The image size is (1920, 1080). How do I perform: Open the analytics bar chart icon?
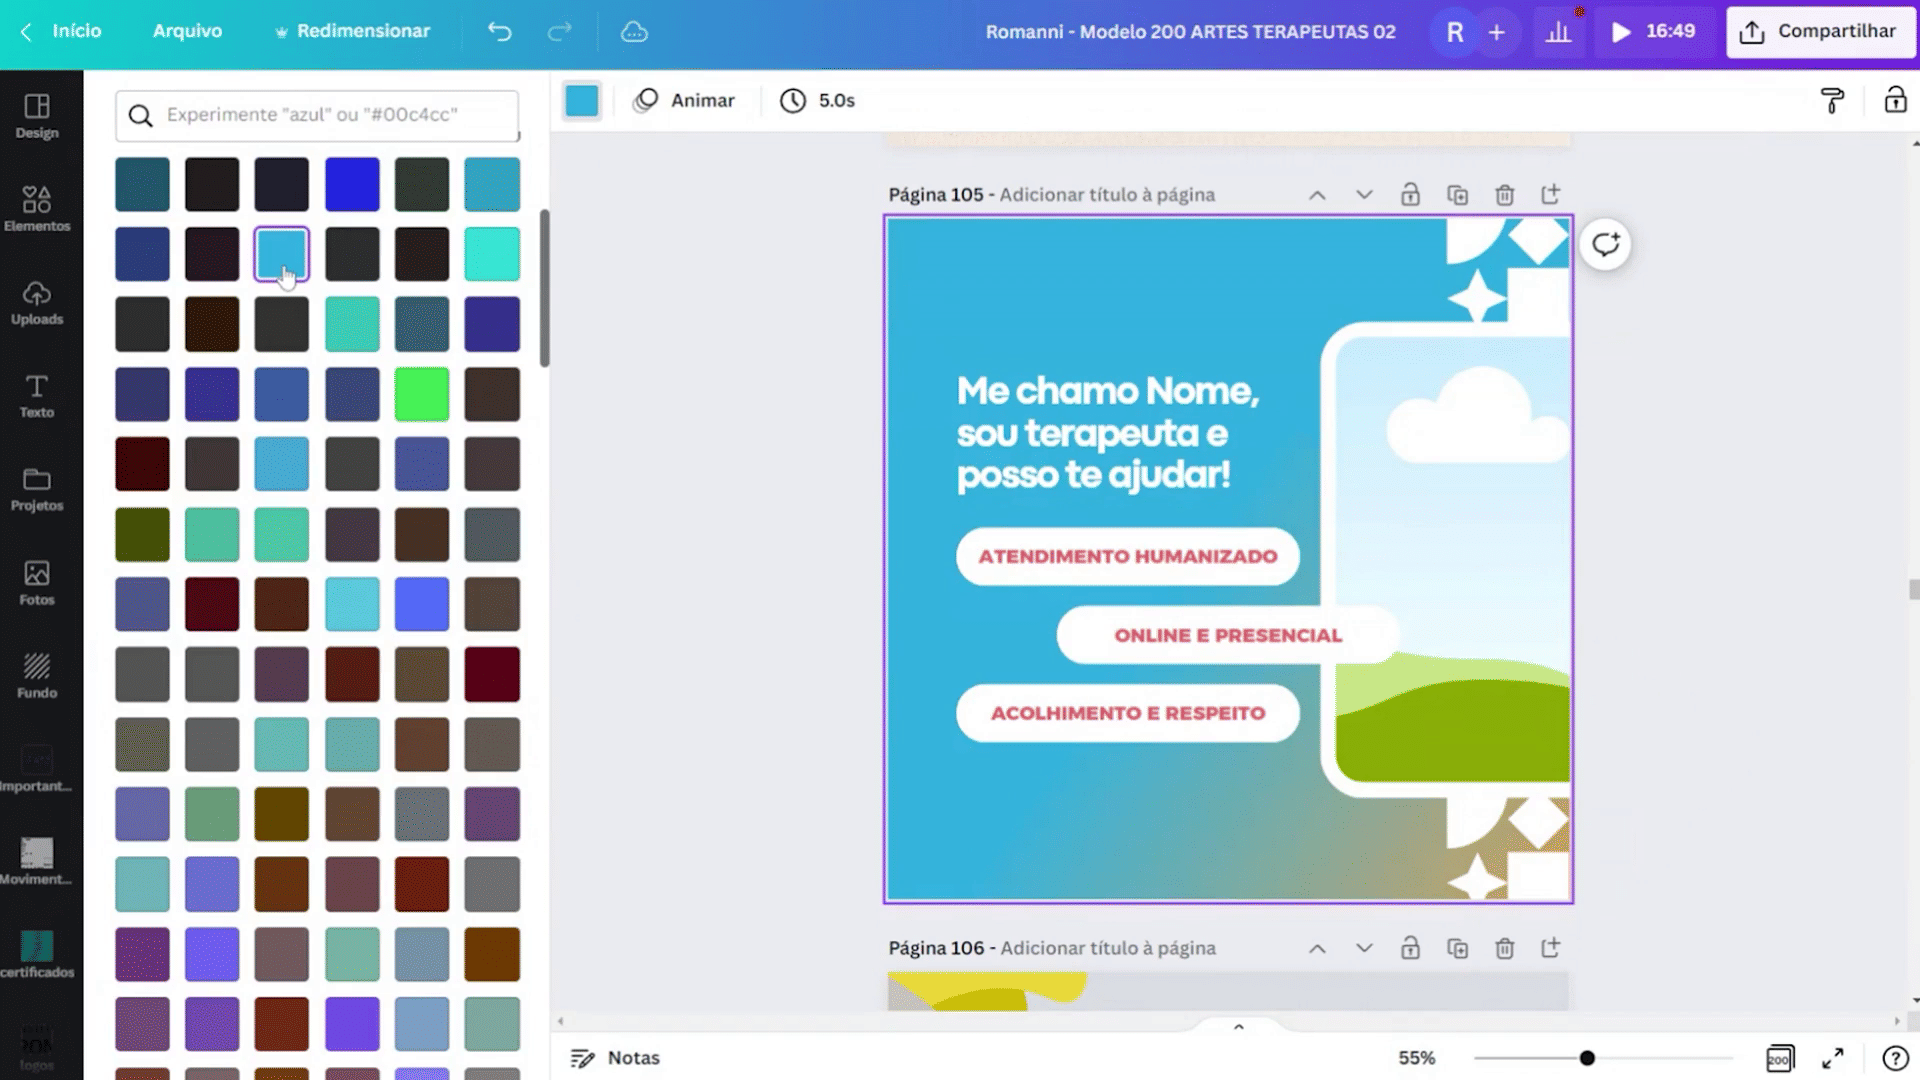pyautogui.click(x=1558, y=32)
